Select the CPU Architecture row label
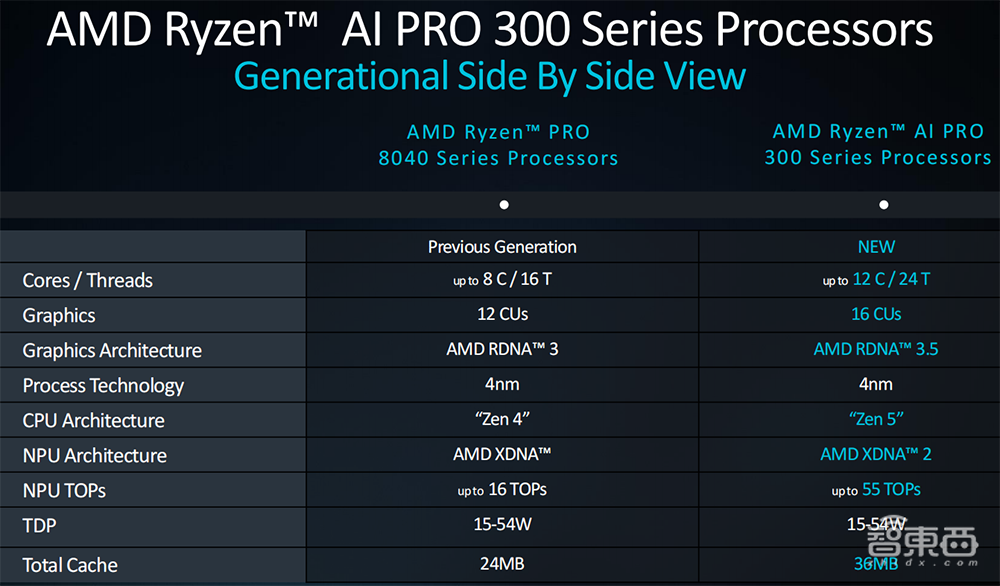The height and width of the screenshot is (586, 1000). pyautogui.click(x=93, y=421)
